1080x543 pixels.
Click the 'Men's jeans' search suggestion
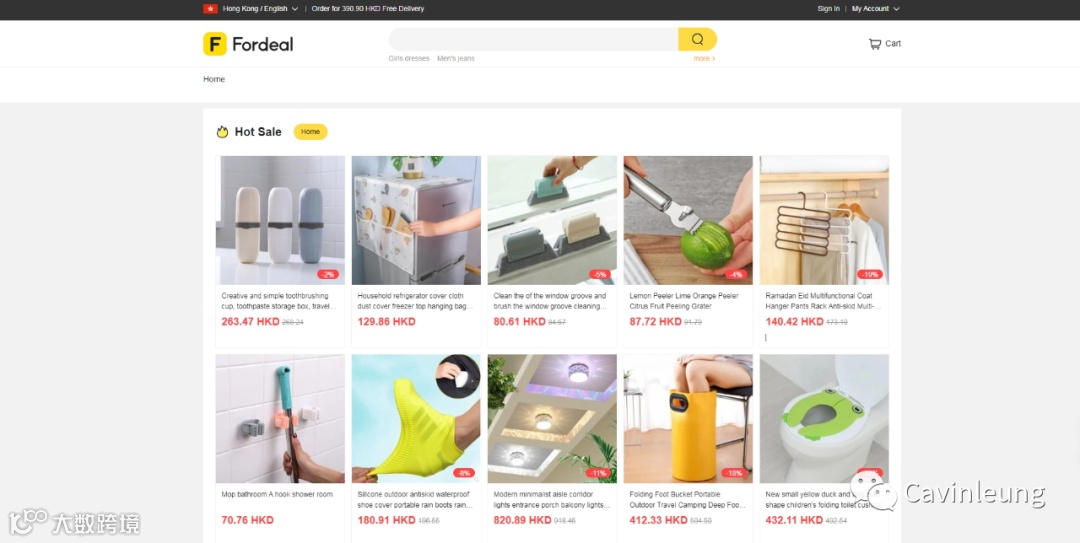(455, 59)
